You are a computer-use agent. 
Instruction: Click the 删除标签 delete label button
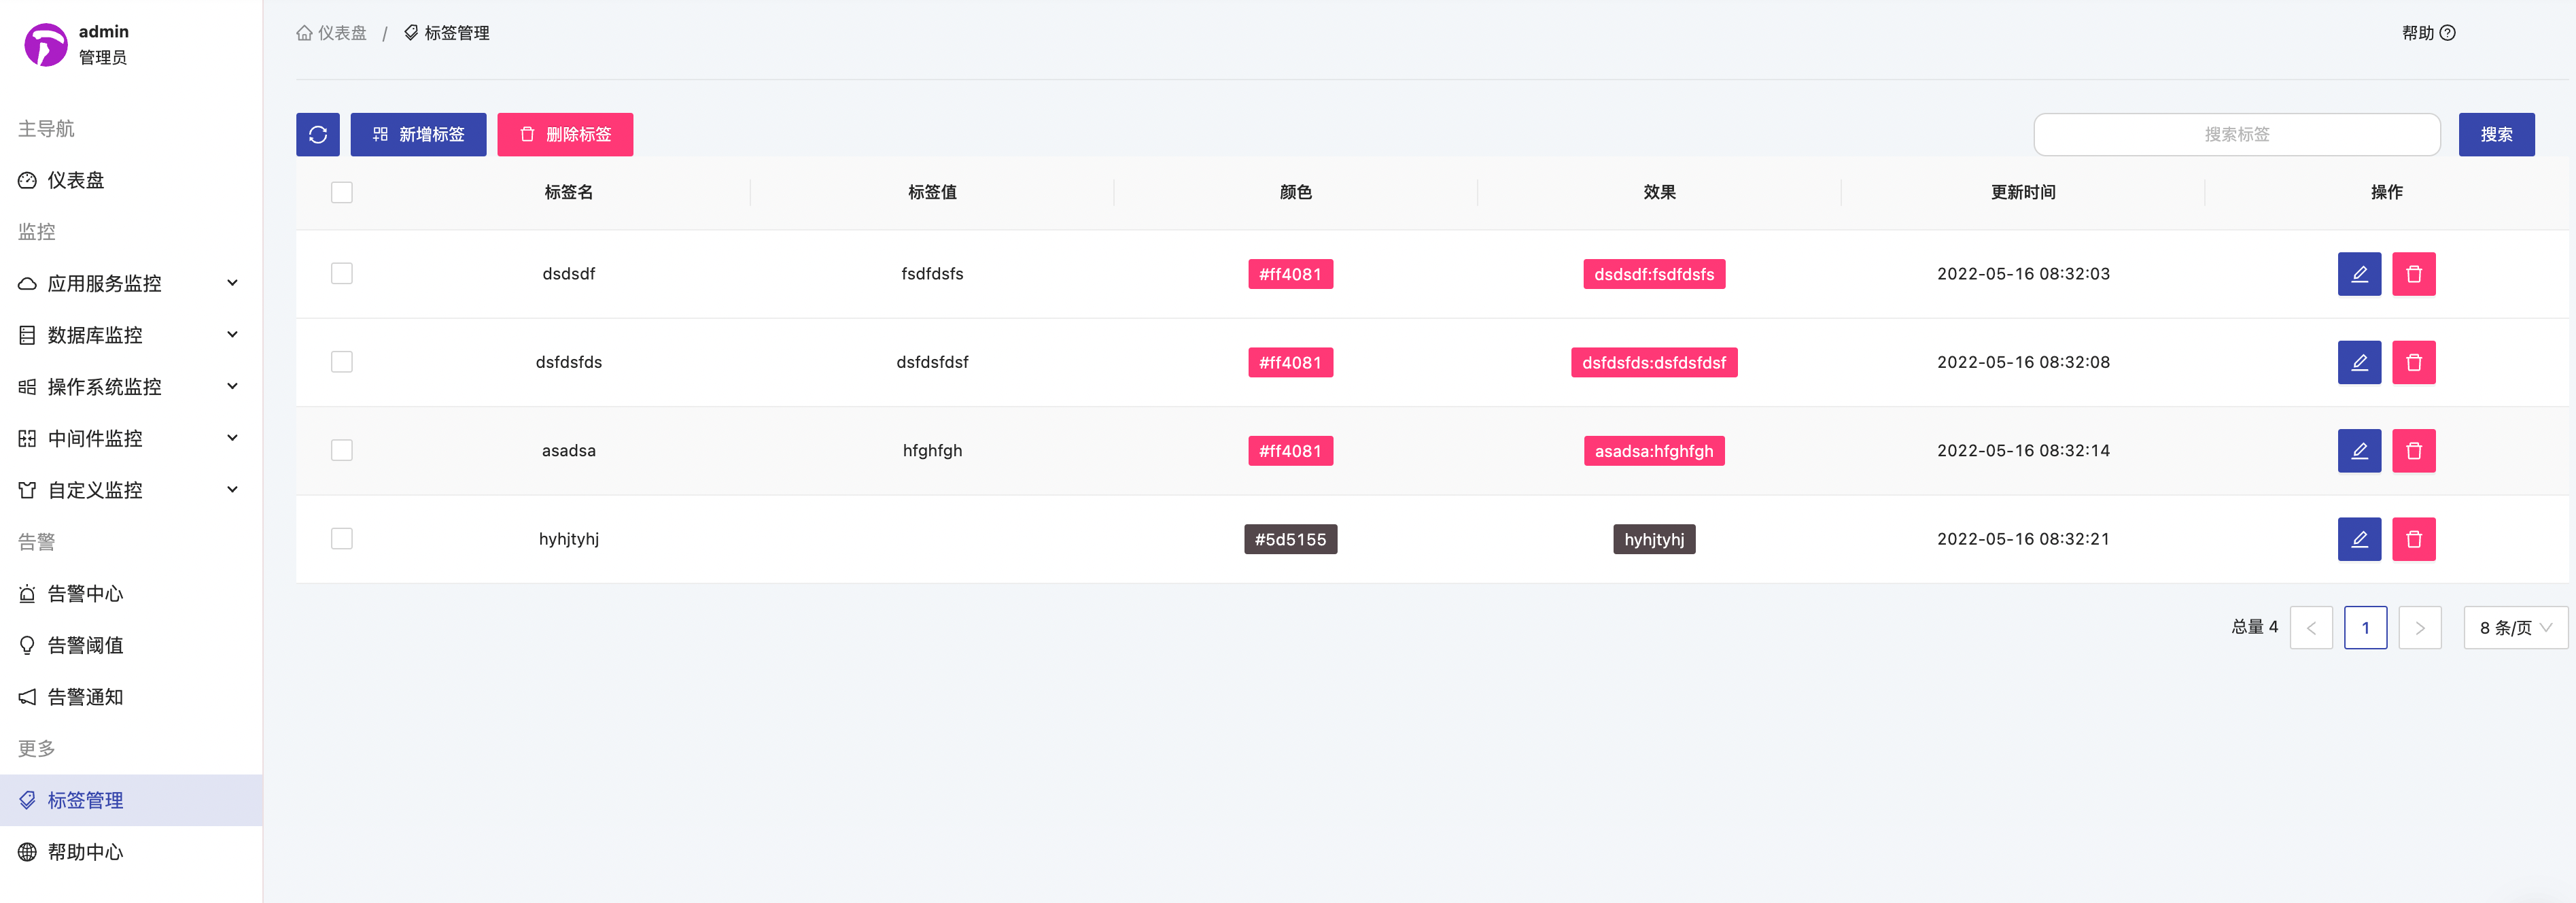click(565, 134)
